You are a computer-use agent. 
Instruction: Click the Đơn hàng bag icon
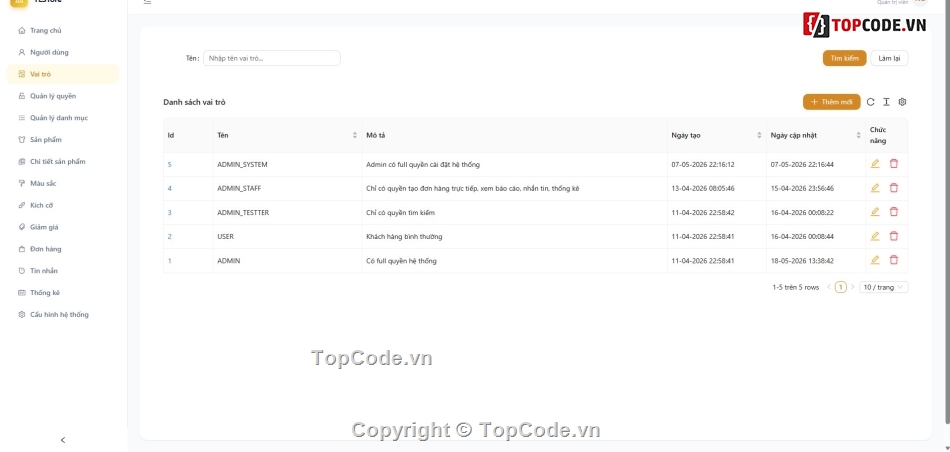22,248
